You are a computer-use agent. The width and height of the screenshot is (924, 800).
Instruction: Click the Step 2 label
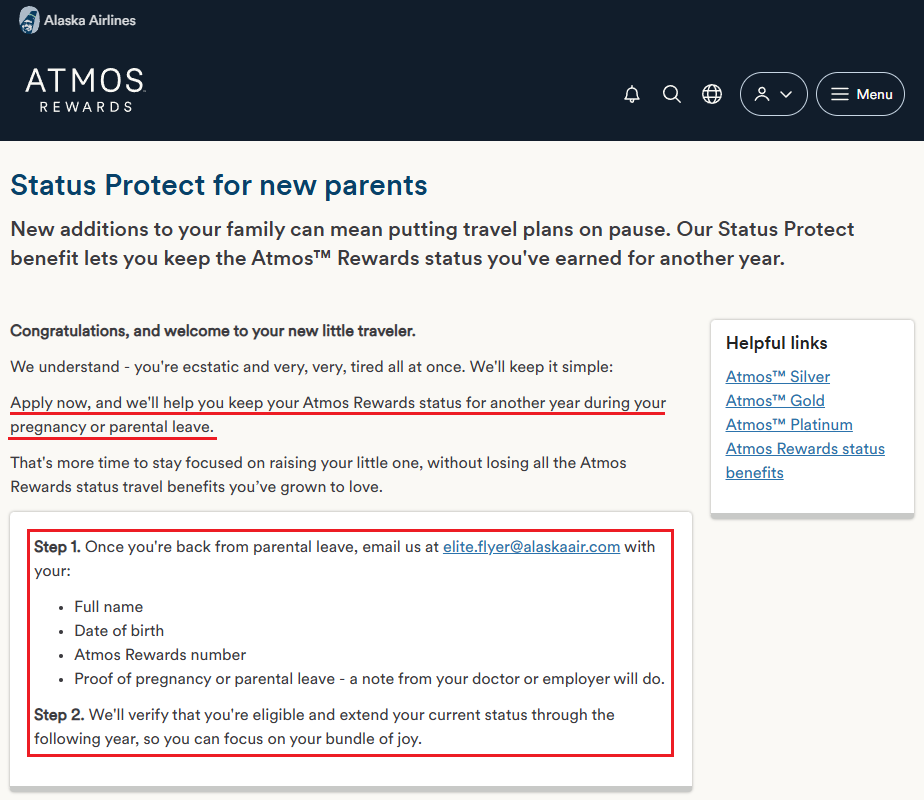coord(58,715)
